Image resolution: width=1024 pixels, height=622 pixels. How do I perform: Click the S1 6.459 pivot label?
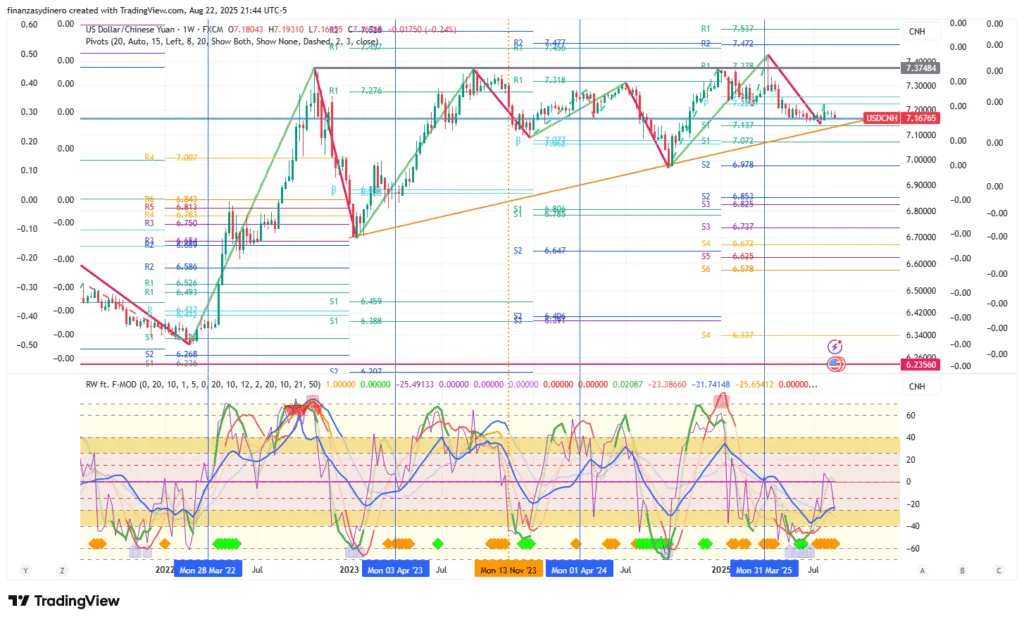pyautogui.click(x=355, y=301)
